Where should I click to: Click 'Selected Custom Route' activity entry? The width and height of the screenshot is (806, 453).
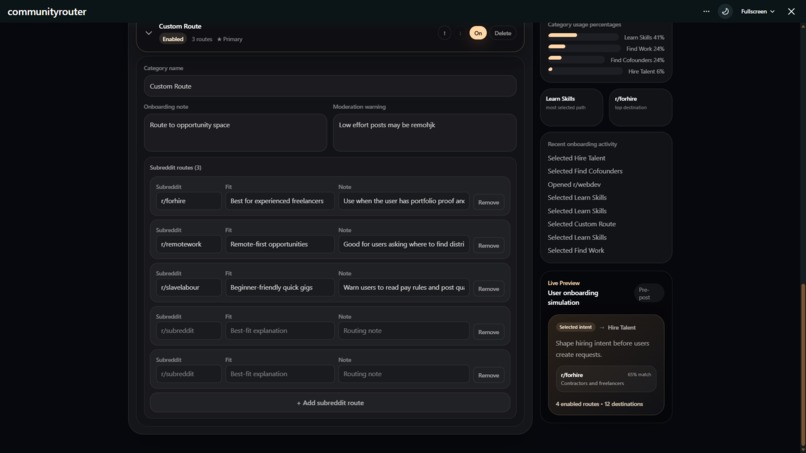click(581, 224)
